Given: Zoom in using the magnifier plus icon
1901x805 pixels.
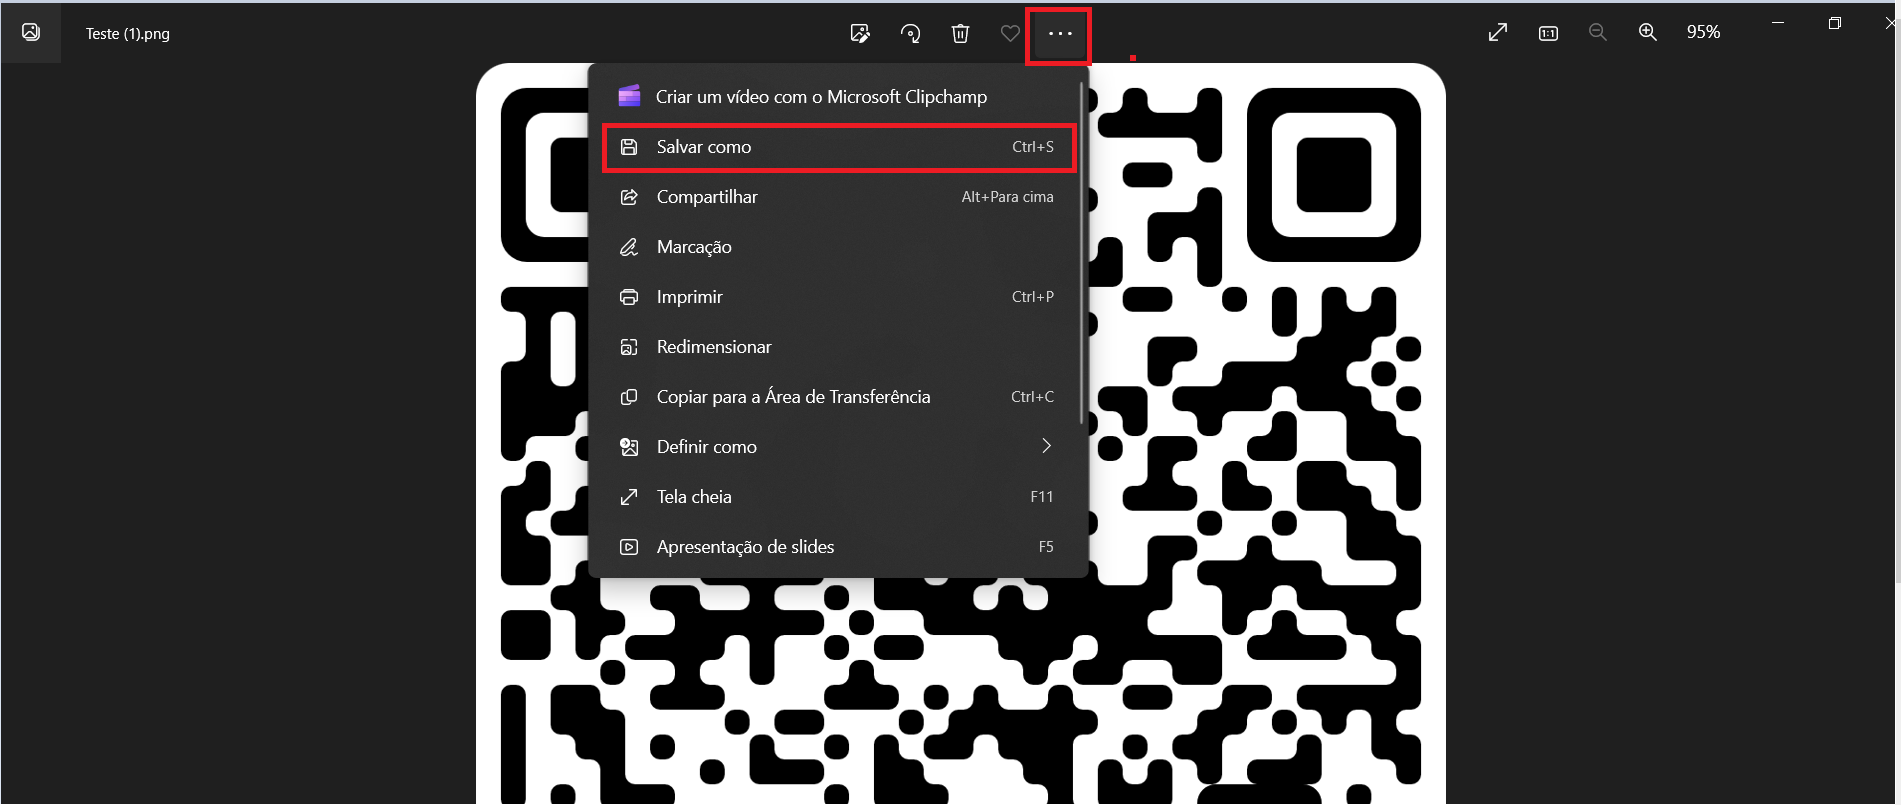Looking at the screenshot, I should (1648, 33).
